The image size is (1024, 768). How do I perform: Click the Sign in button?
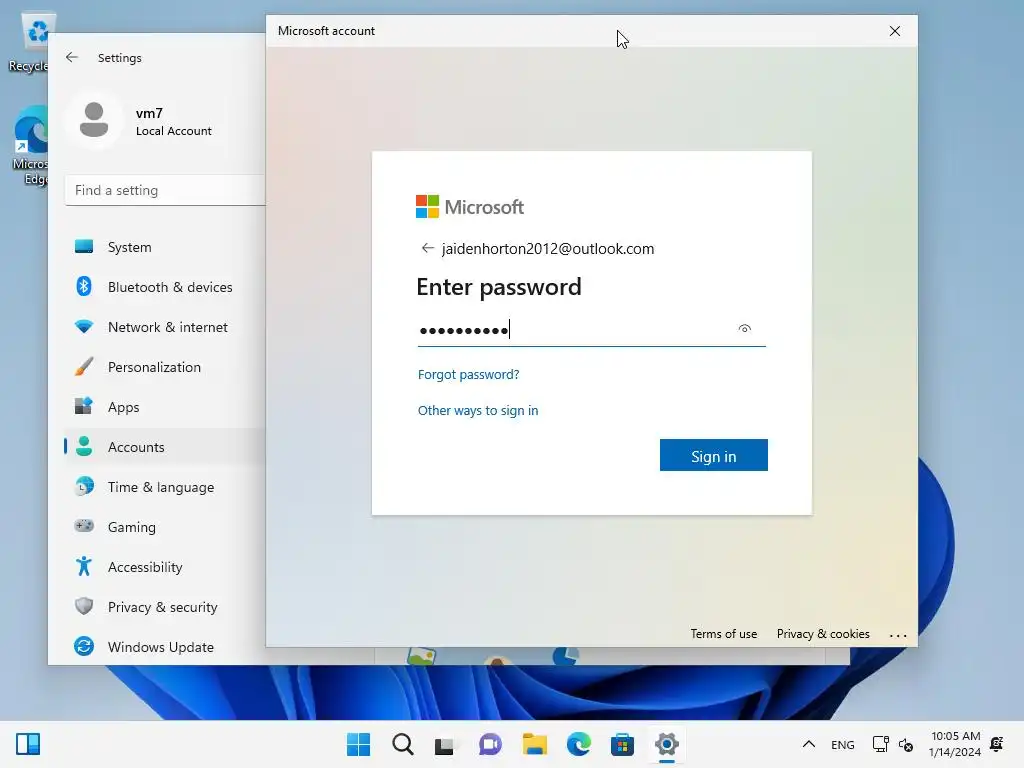(713, 455)
